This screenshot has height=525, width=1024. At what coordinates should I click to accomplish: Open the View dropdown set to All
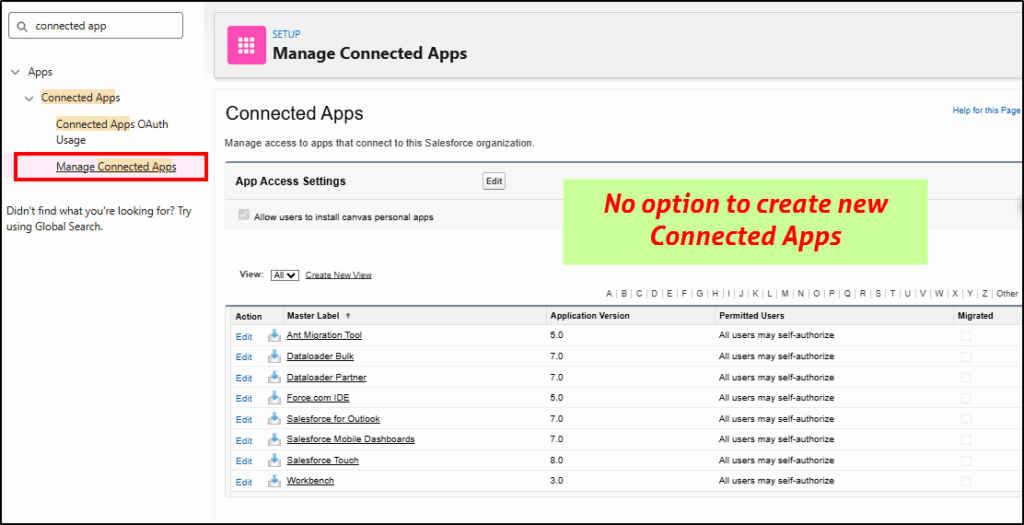click(284, 275)
